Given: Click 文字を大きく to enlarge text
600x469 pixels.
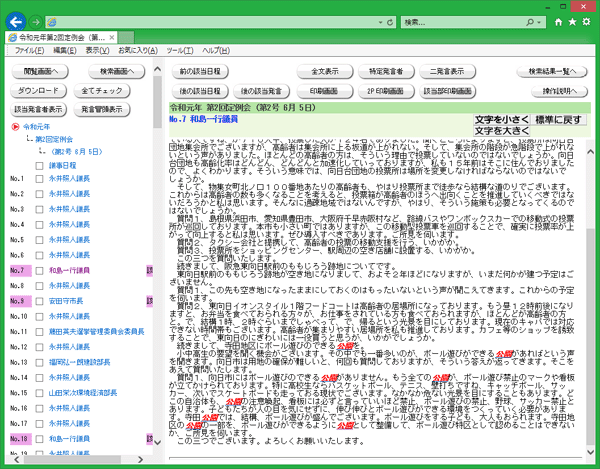Looking at the screenshot, I should 502,131.
